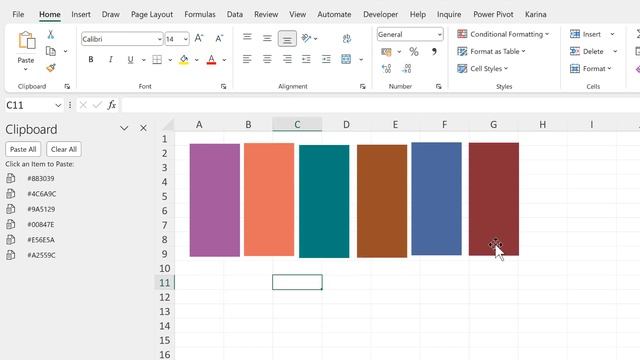The height and width of the screenshot is (360, 640).
Task: Open Conditional Formatting menu
Action: (503, 34)
